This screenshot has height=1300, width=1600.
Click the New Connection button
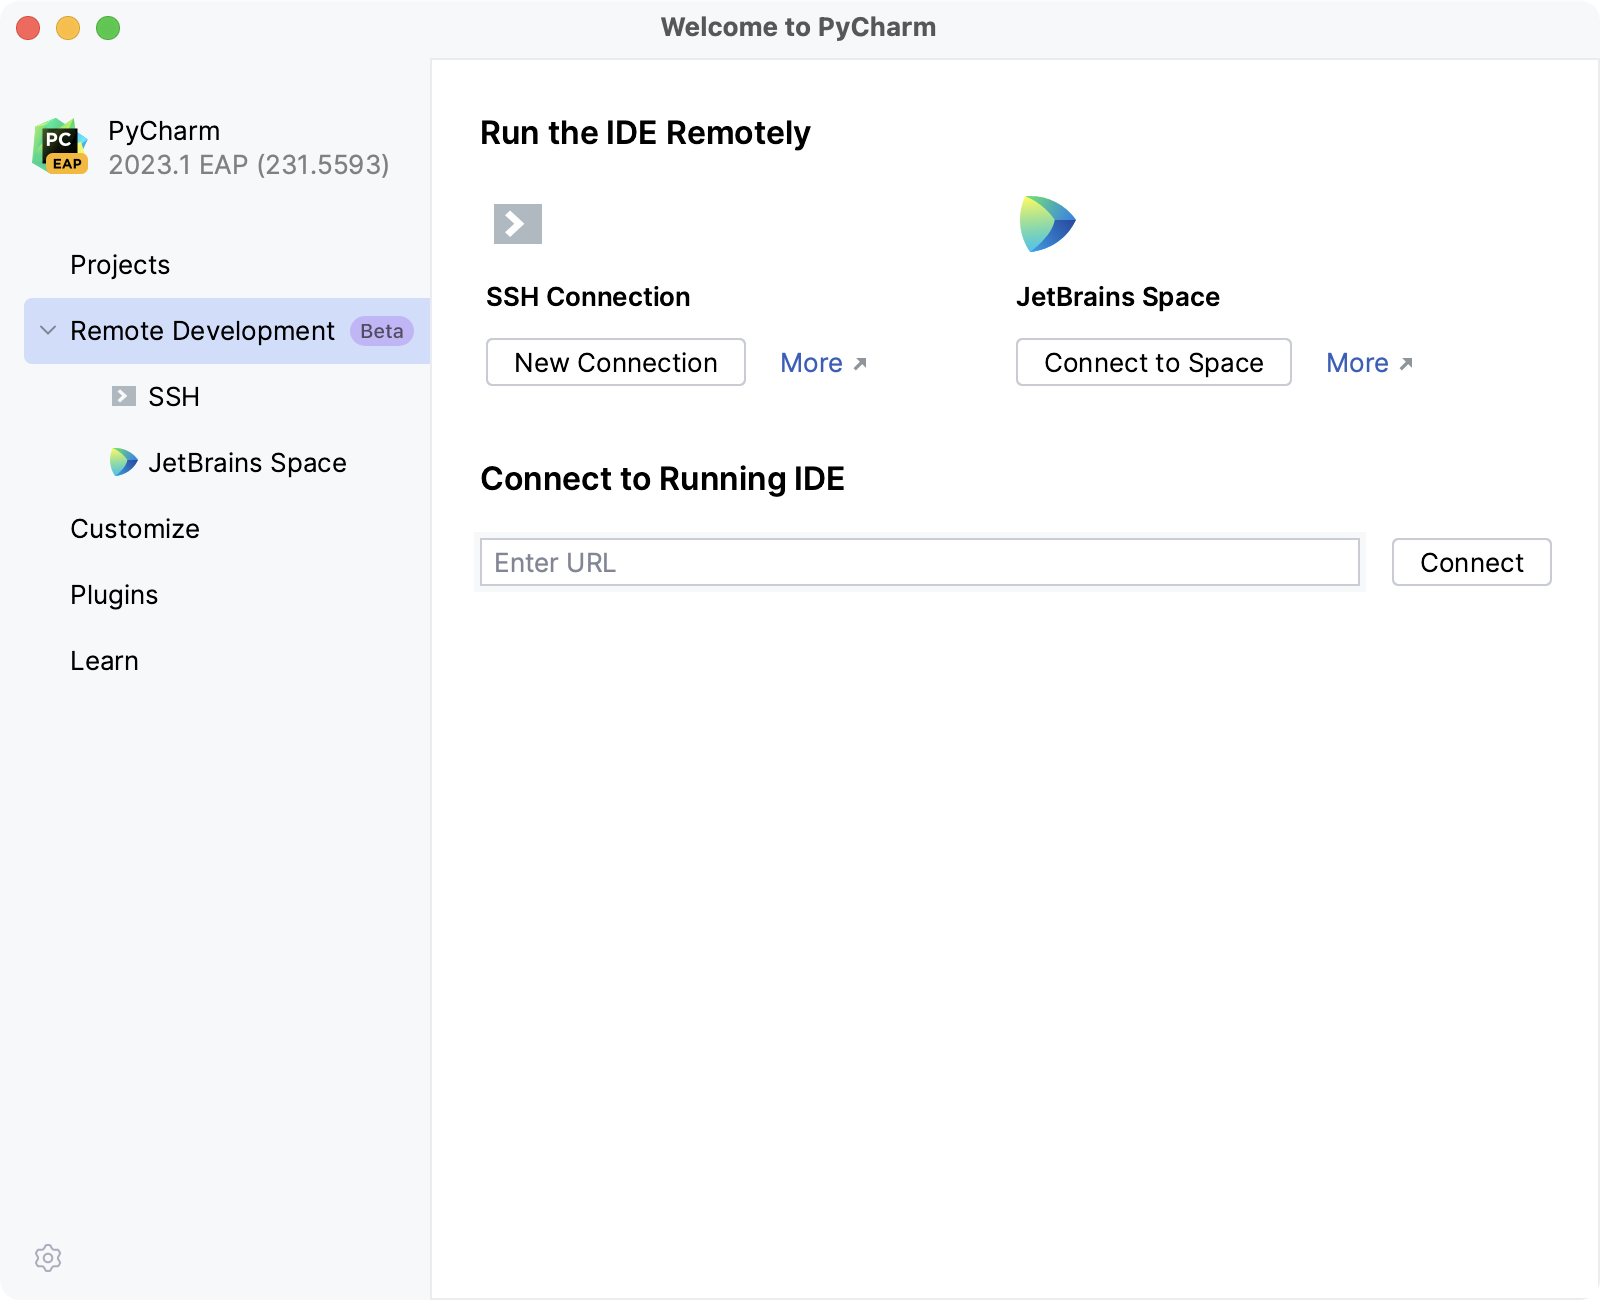coord(615,362)
